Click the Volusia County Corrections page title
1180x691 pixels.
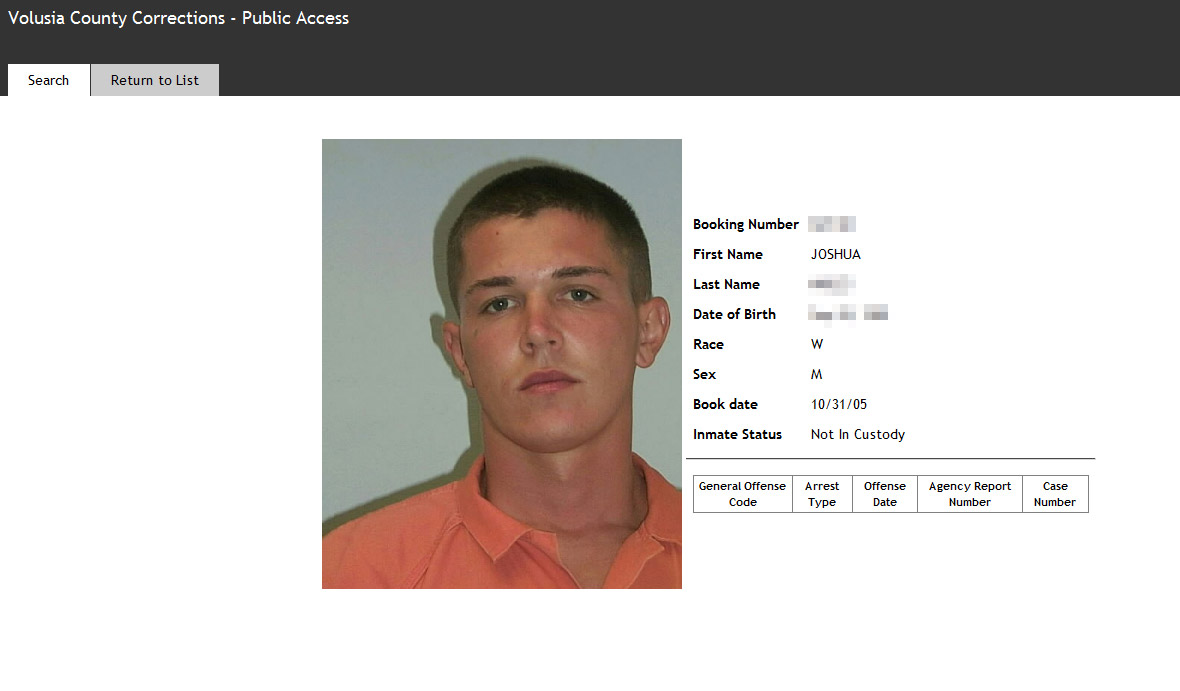(178, 18)
